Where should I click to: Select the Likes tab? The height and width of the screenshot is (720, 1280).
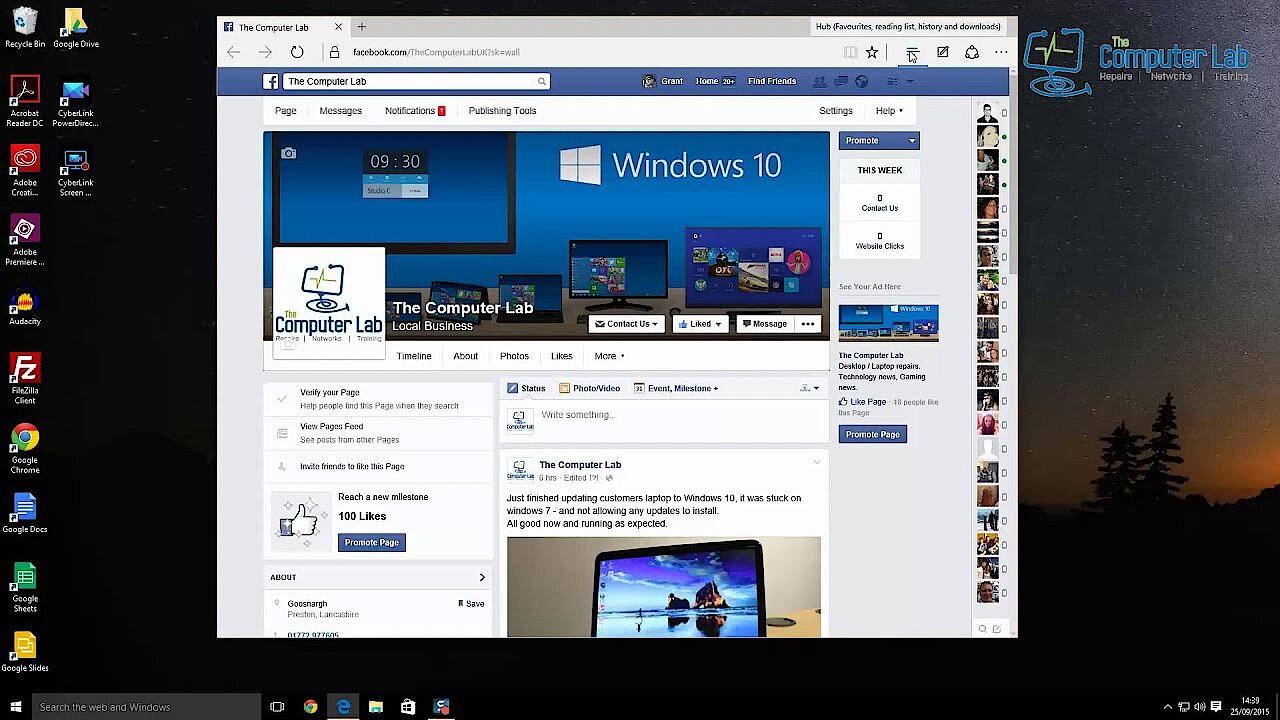[562, 356]
